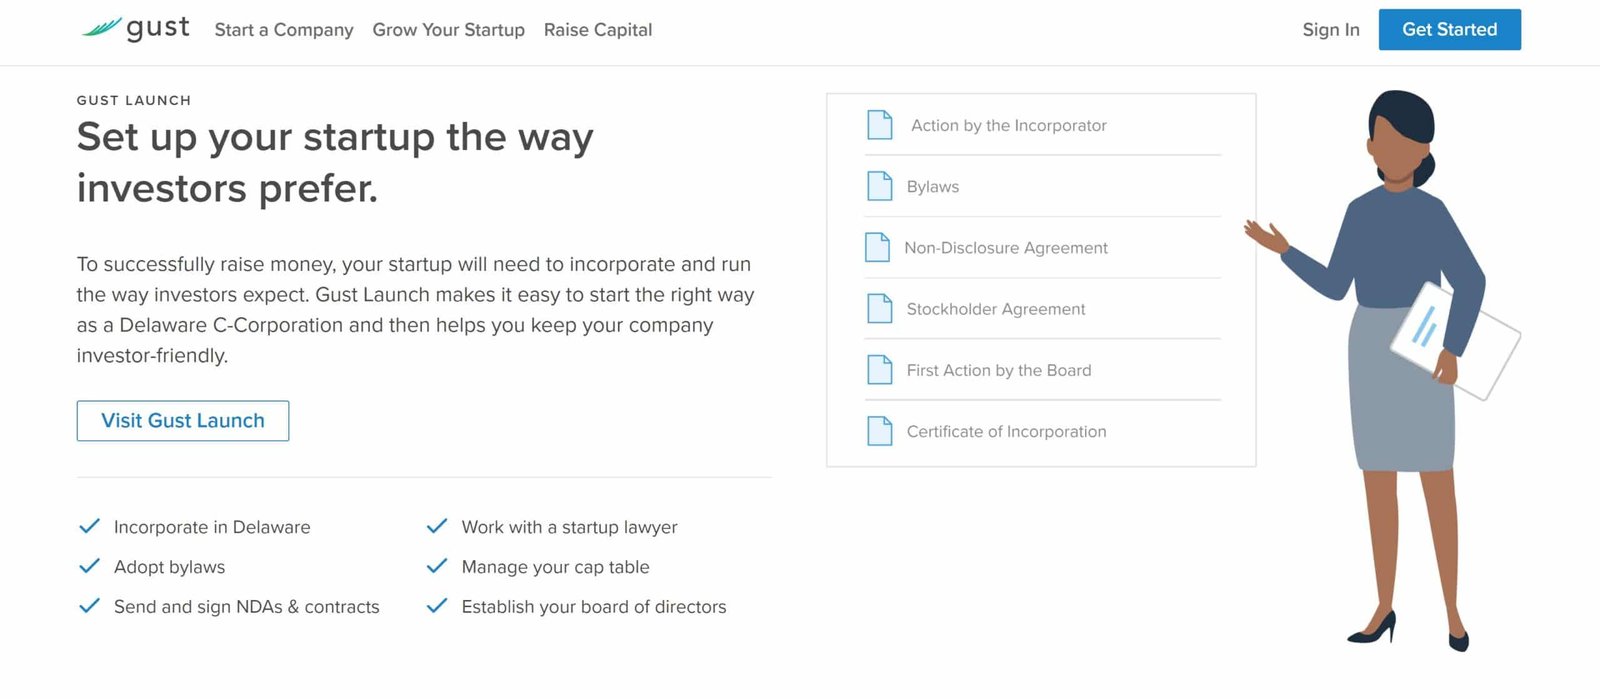The image size is (1600, 699).
Task: Click the Certificate of Incorporation document icon
Action: pyautogui.click(x=880, y=431)
